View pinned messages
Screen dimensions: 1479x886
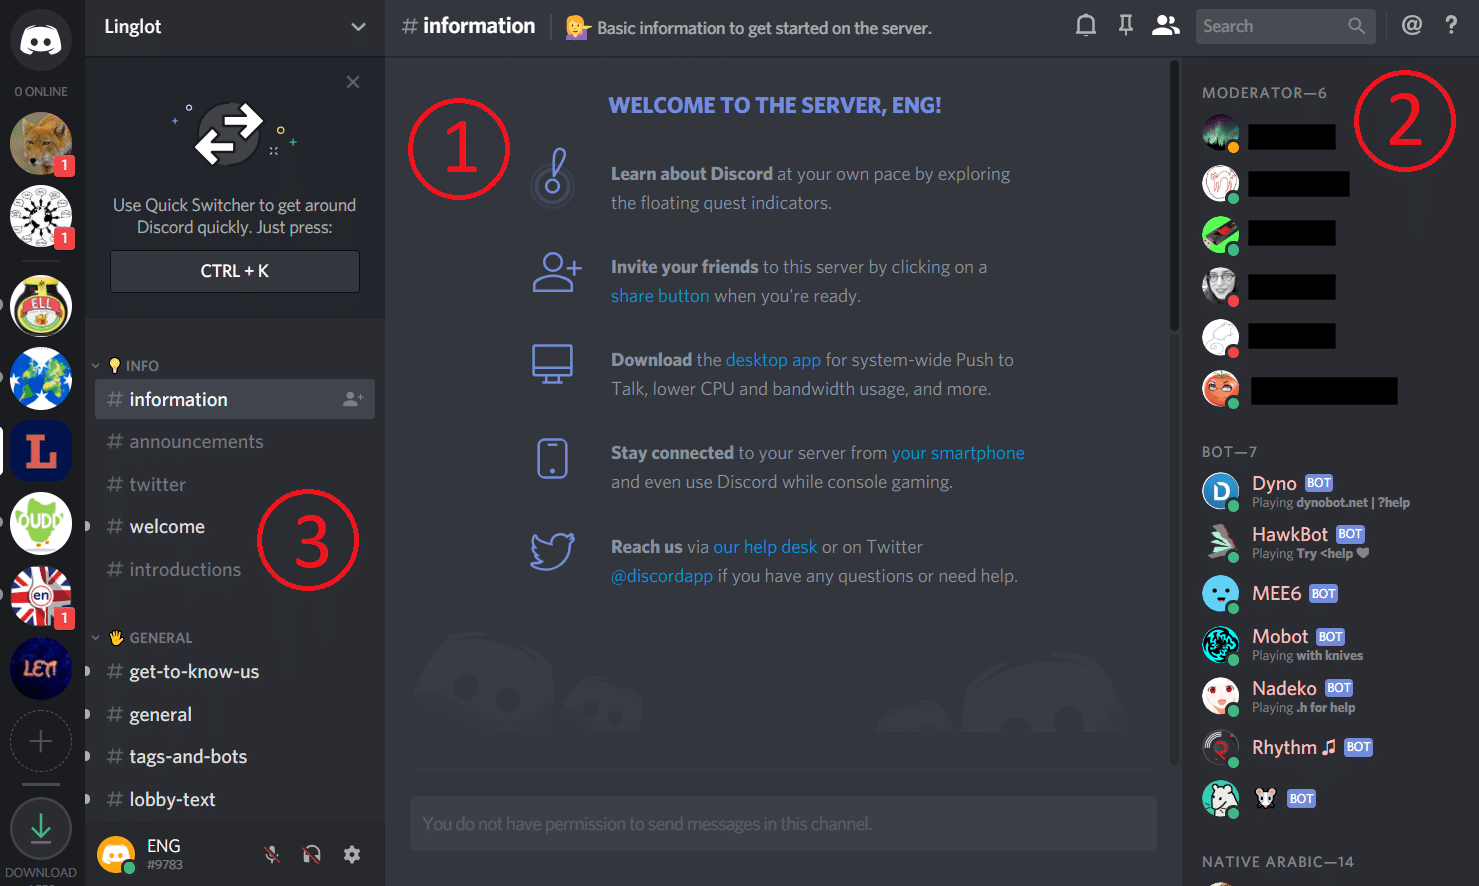1125,25
